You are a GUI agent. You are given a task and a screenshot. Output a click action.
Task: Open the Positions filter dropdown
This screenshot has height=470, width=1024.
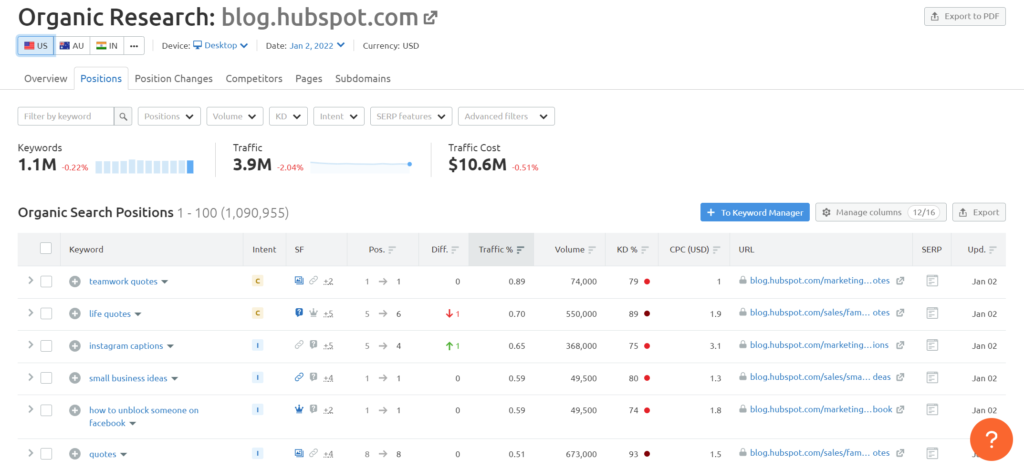169,116
